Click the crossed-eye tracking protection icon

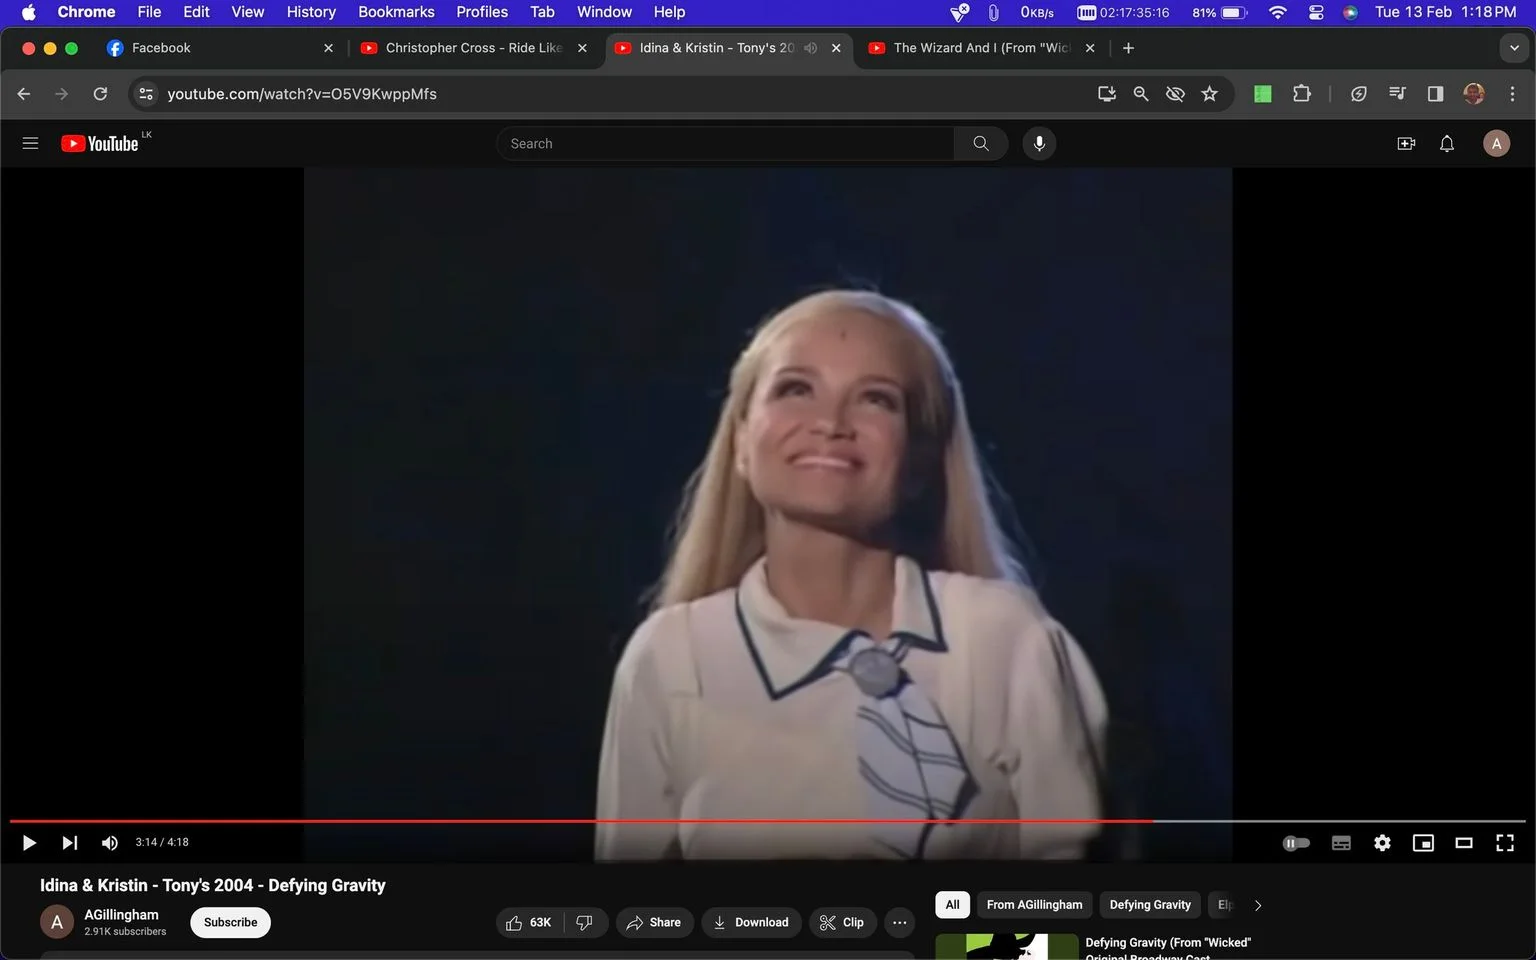pos(1175,94)
